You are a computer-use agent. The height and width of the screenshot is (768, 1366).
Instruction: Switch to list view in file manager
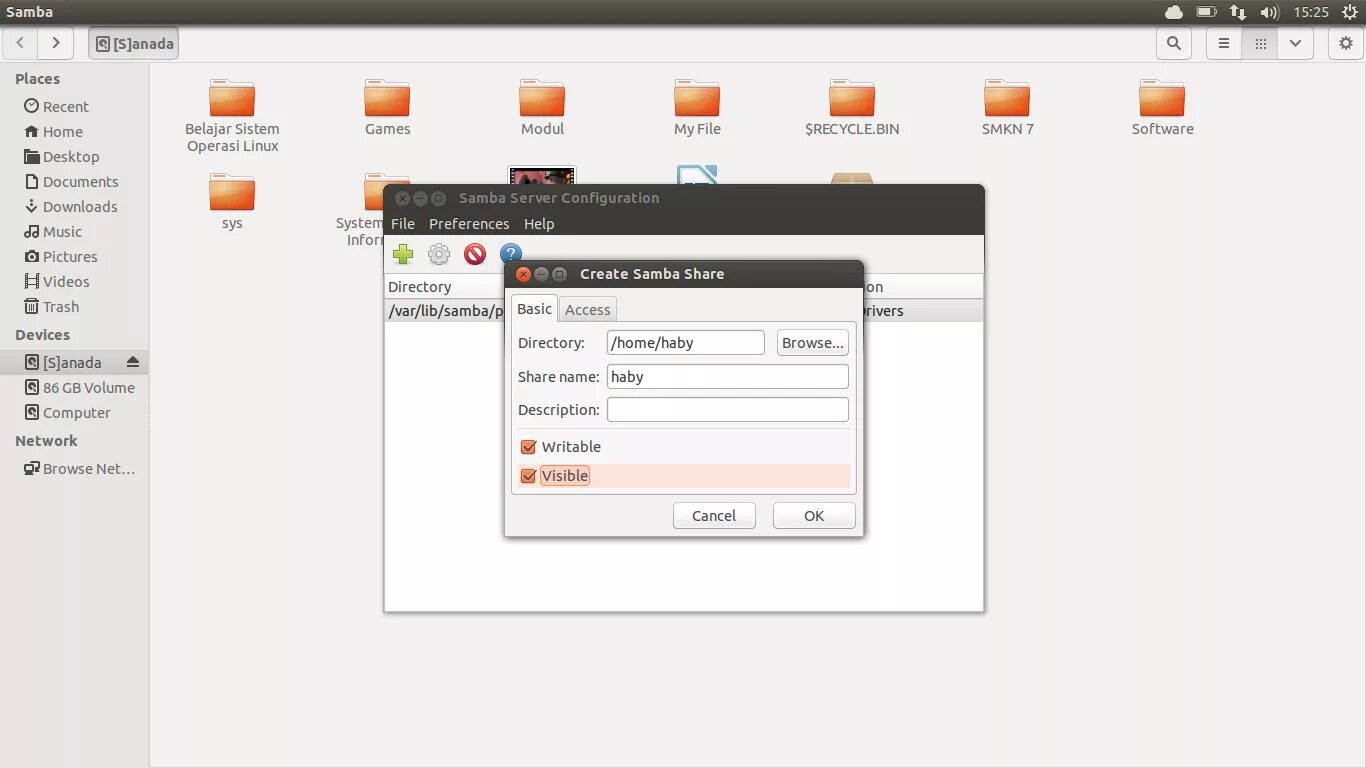tap(1223, 43)
